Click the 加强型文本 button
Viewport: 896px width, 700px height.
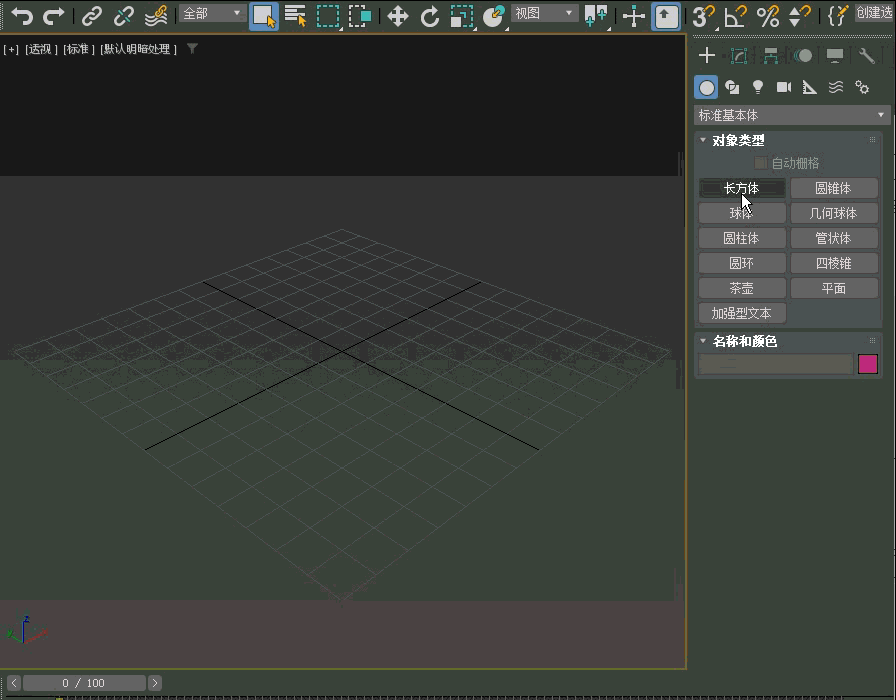(742, 313)
